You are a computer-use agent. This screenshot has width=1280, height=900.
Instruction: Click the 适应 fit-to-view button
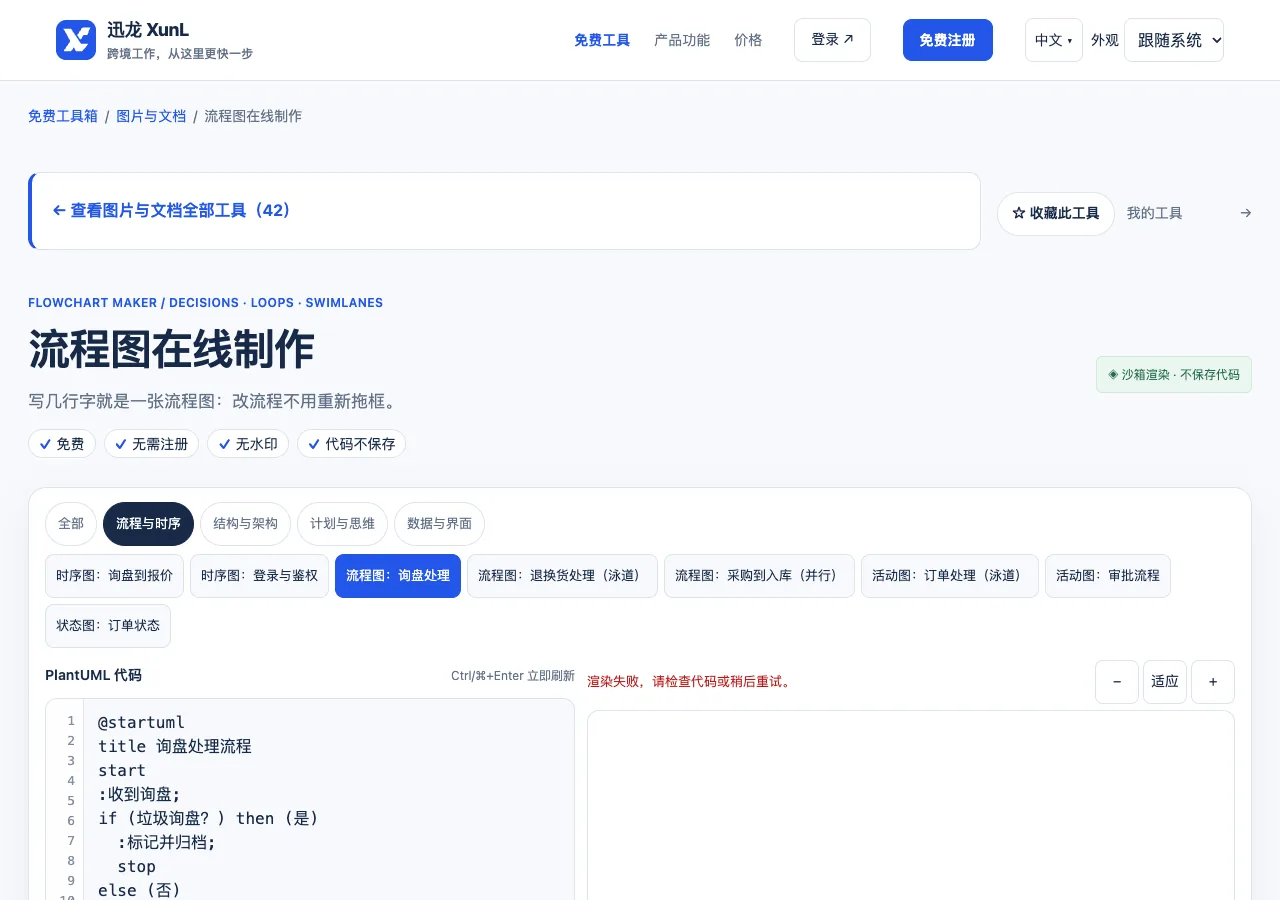point(1165,682)
